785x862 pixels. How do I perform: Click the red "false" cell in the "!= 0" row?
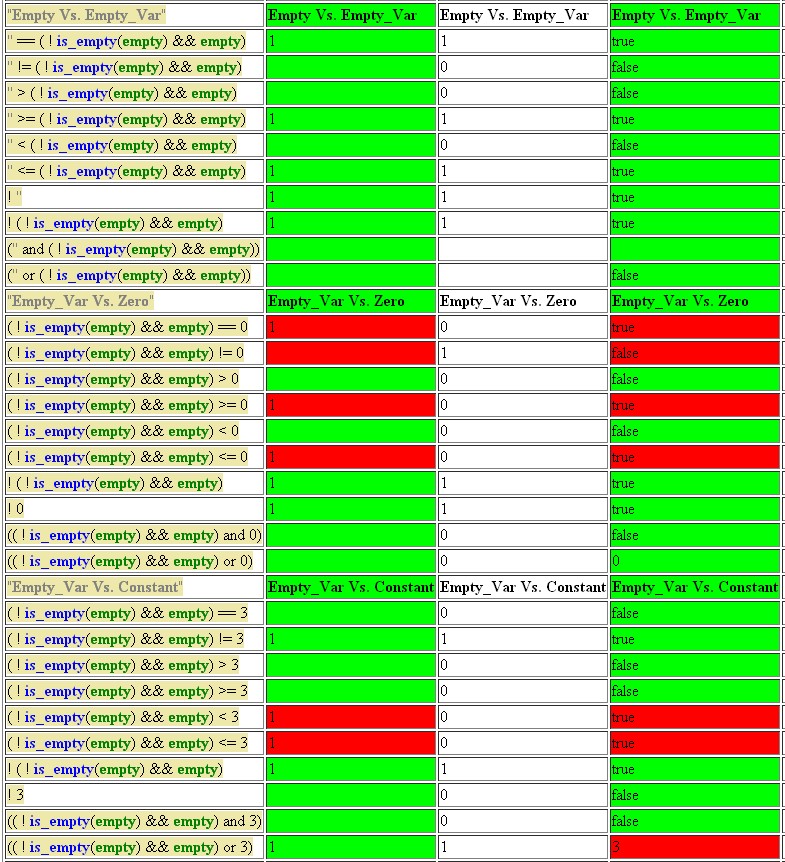[694, 353]
